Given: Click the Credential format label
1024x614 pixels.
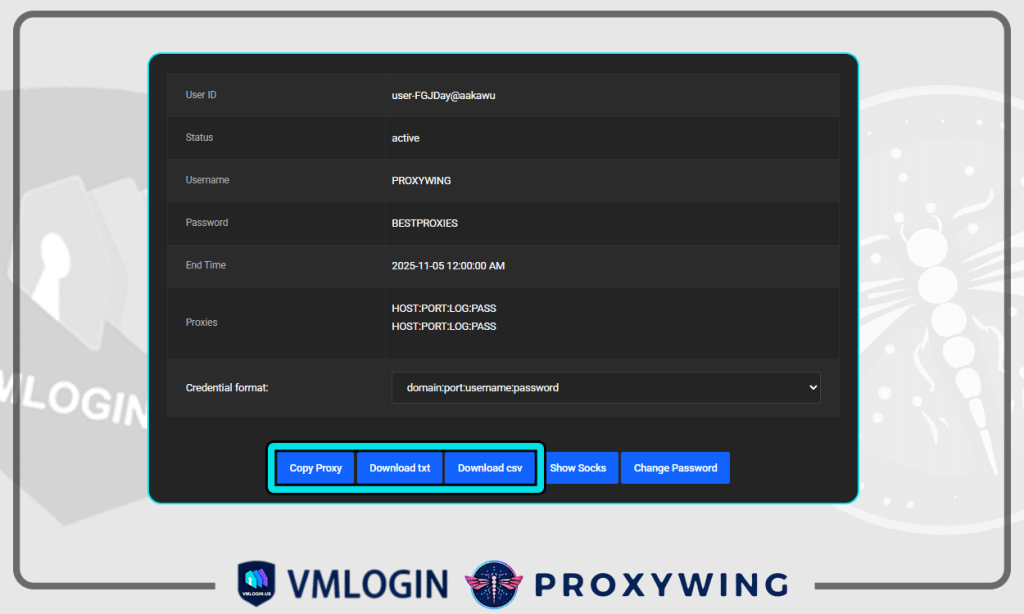Looking at the screenshot, I should click(227, 387).
